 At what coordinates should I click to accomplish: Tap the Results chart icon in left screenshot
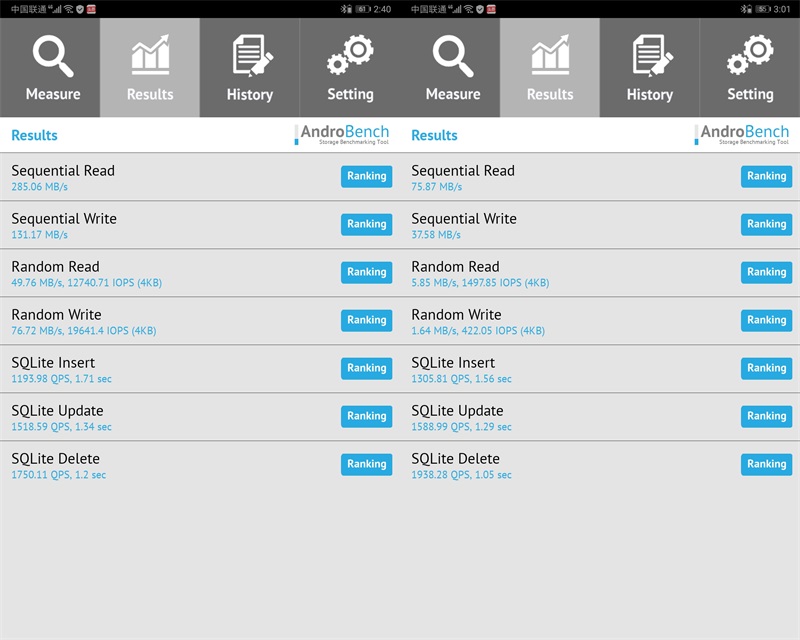tap(150, 58)
